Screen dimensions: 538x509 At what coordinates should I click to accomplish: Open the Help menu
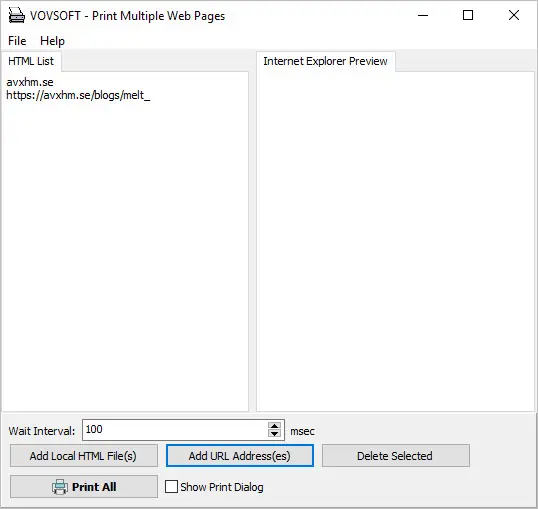tap(52, 41)
